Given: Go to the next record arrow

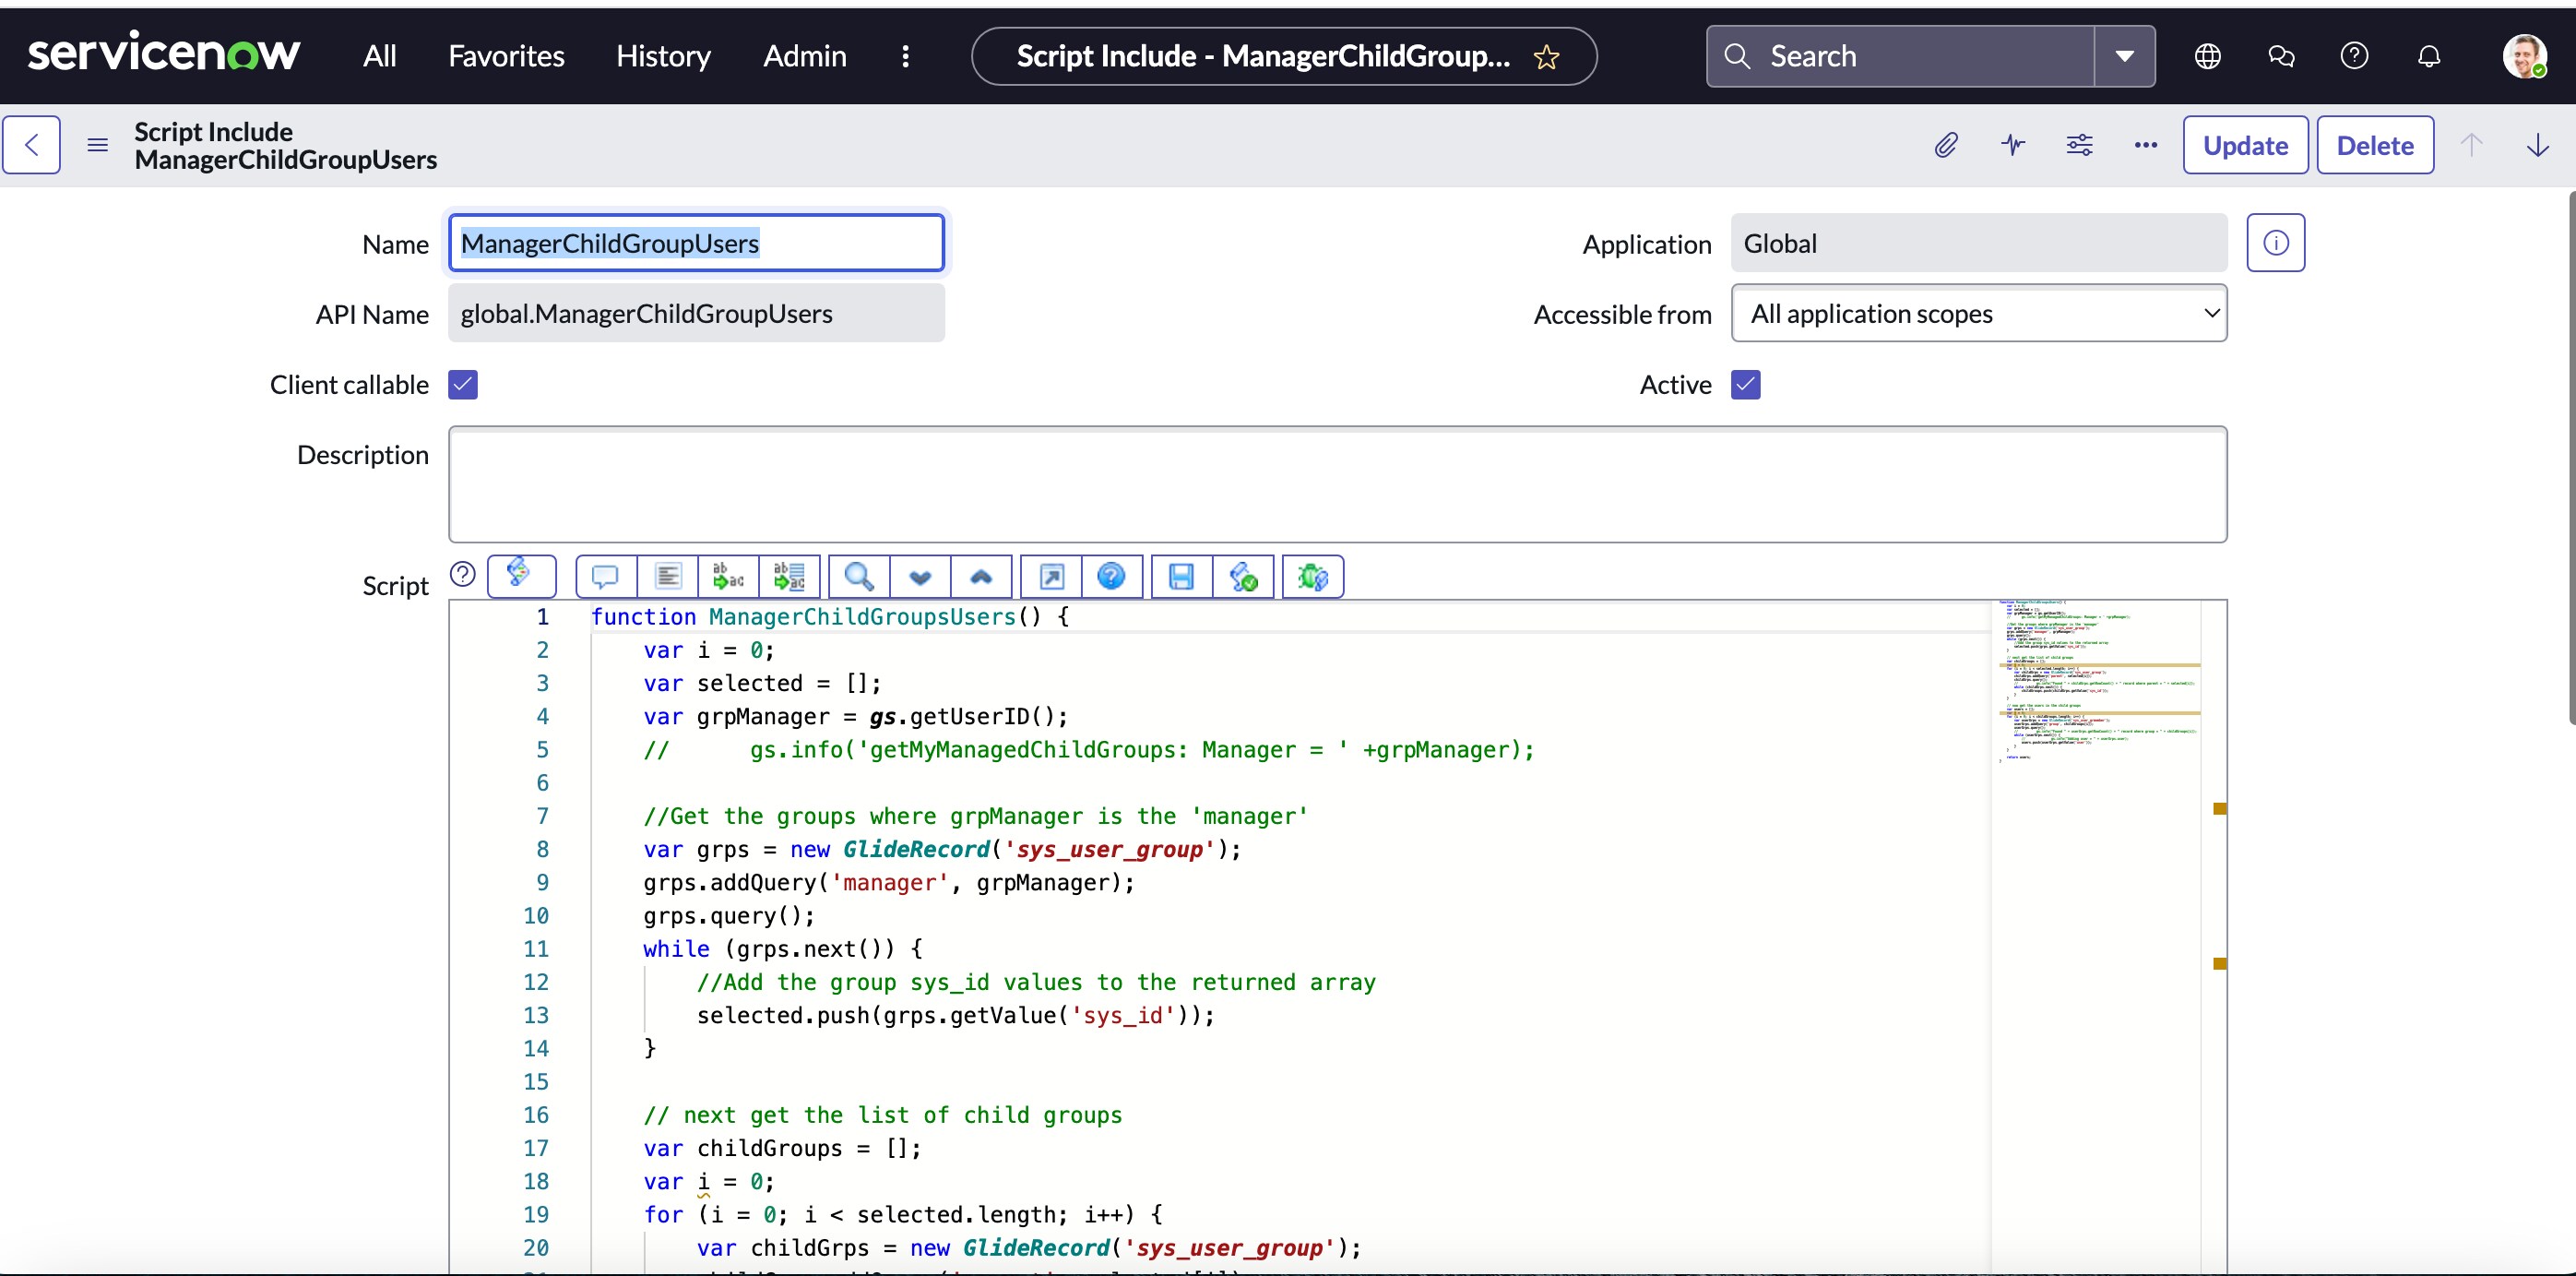Looking at the screenshot, I should click(2537, 145).
